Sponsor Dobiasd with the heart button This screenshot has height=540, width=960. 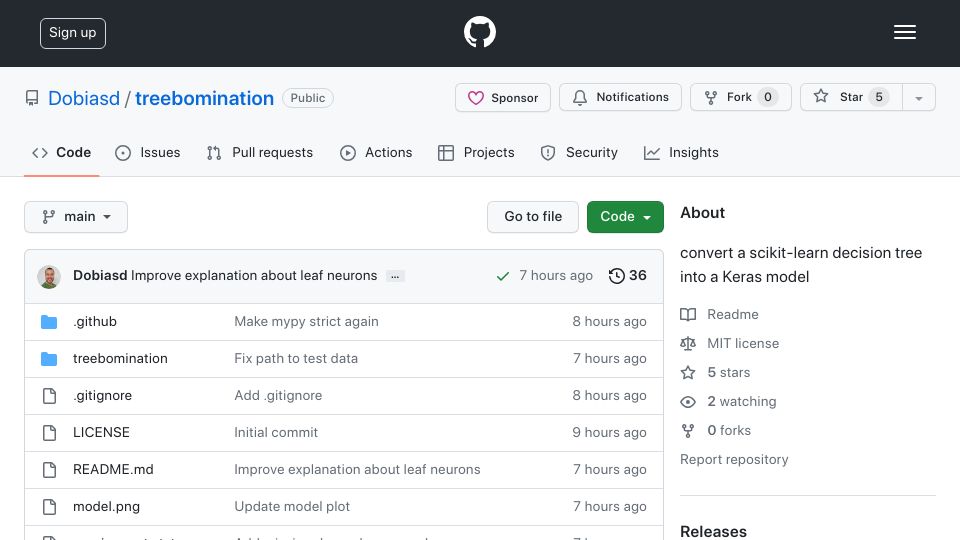(x=503, y=98)
